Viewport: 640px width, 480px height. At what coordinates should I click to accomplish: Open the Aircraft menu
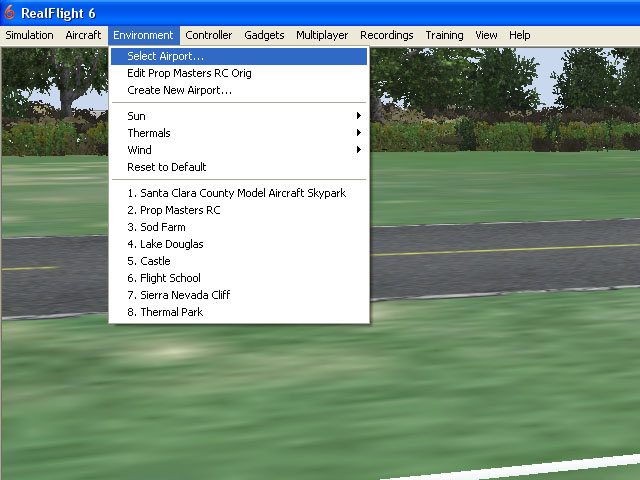point(83,36)
